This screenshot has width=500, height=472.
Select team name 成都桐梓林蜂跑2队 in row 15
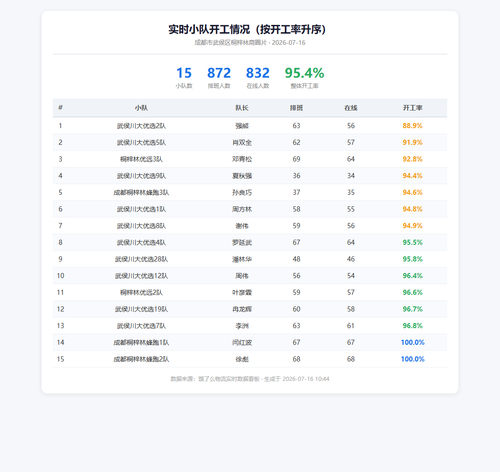tap(141, 359)
